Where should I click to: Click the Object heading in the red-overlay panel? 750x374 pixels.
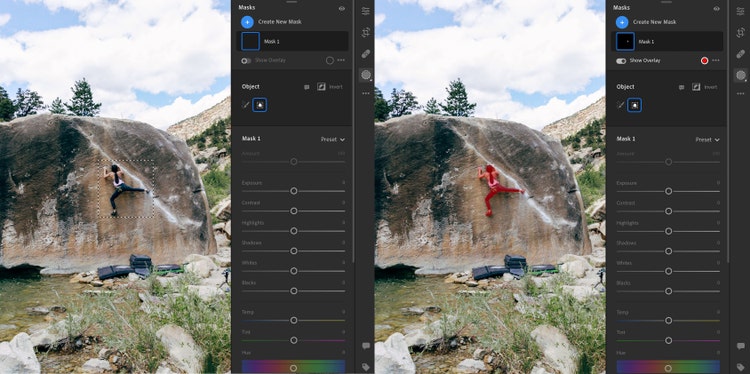coord(626,87)
